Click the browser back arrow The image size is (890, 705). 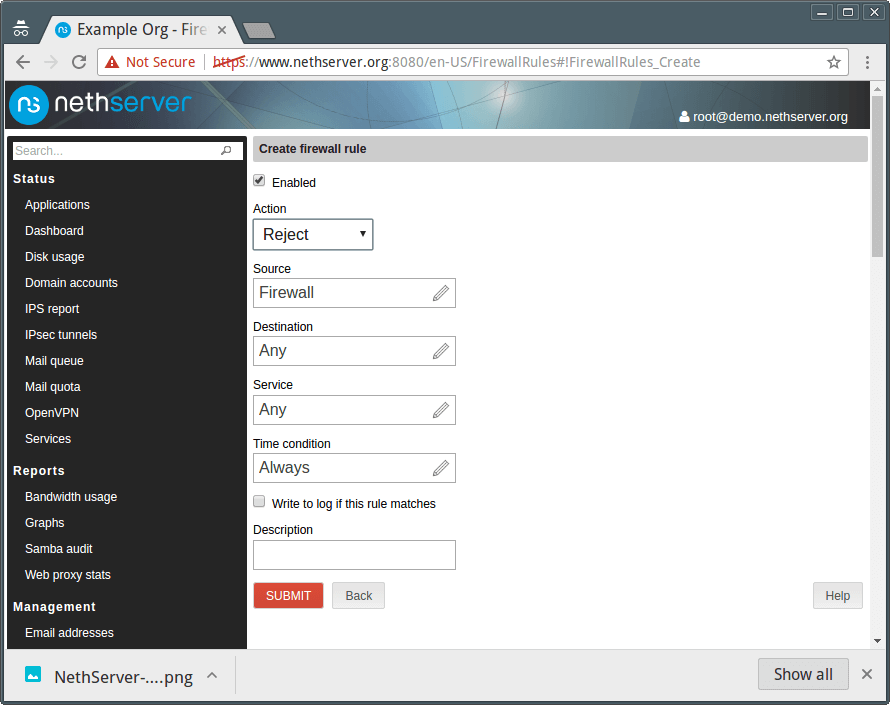23,62
